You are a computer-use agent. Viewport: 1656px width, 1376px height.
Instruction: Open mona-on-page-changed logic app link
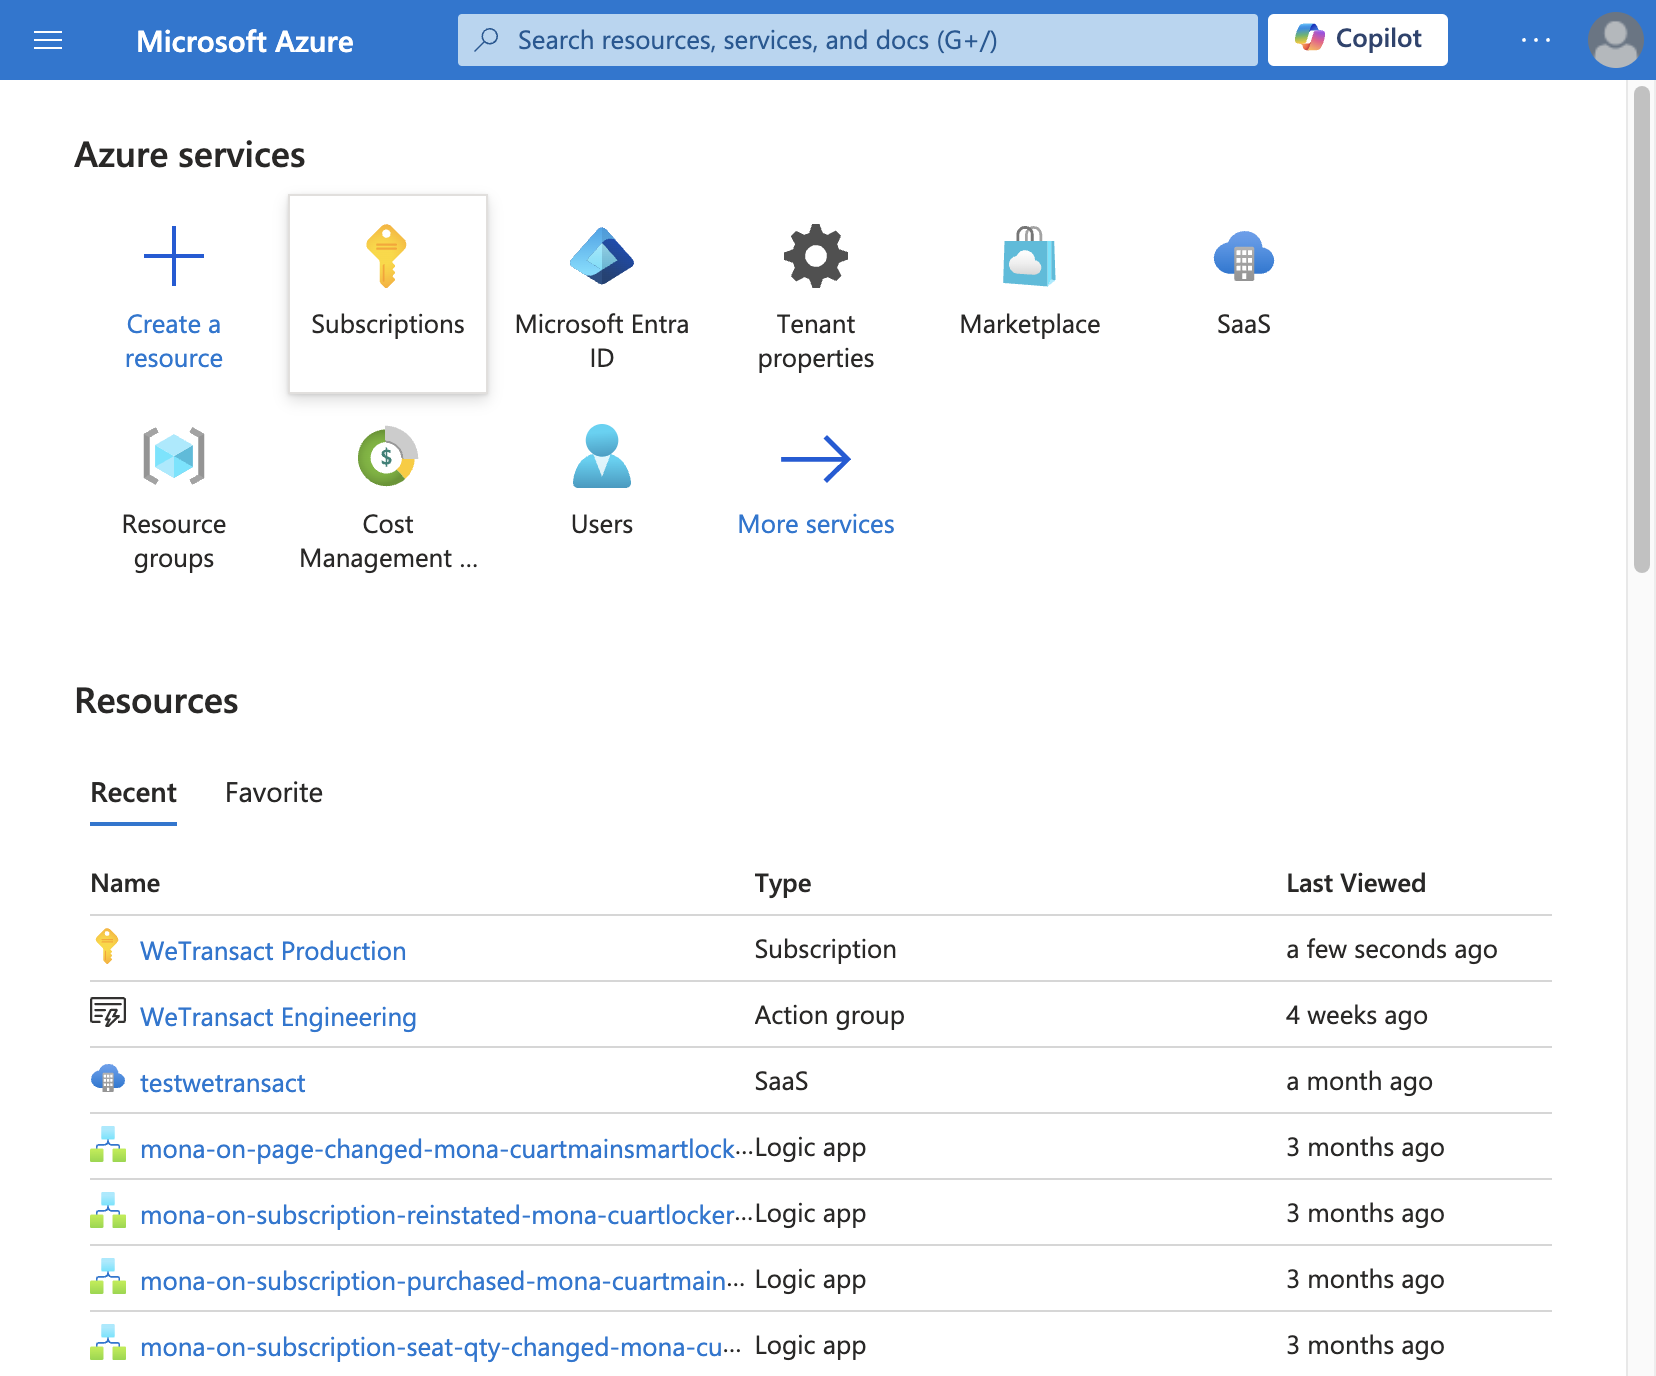pyautogui.click(x=447, y=1149)
